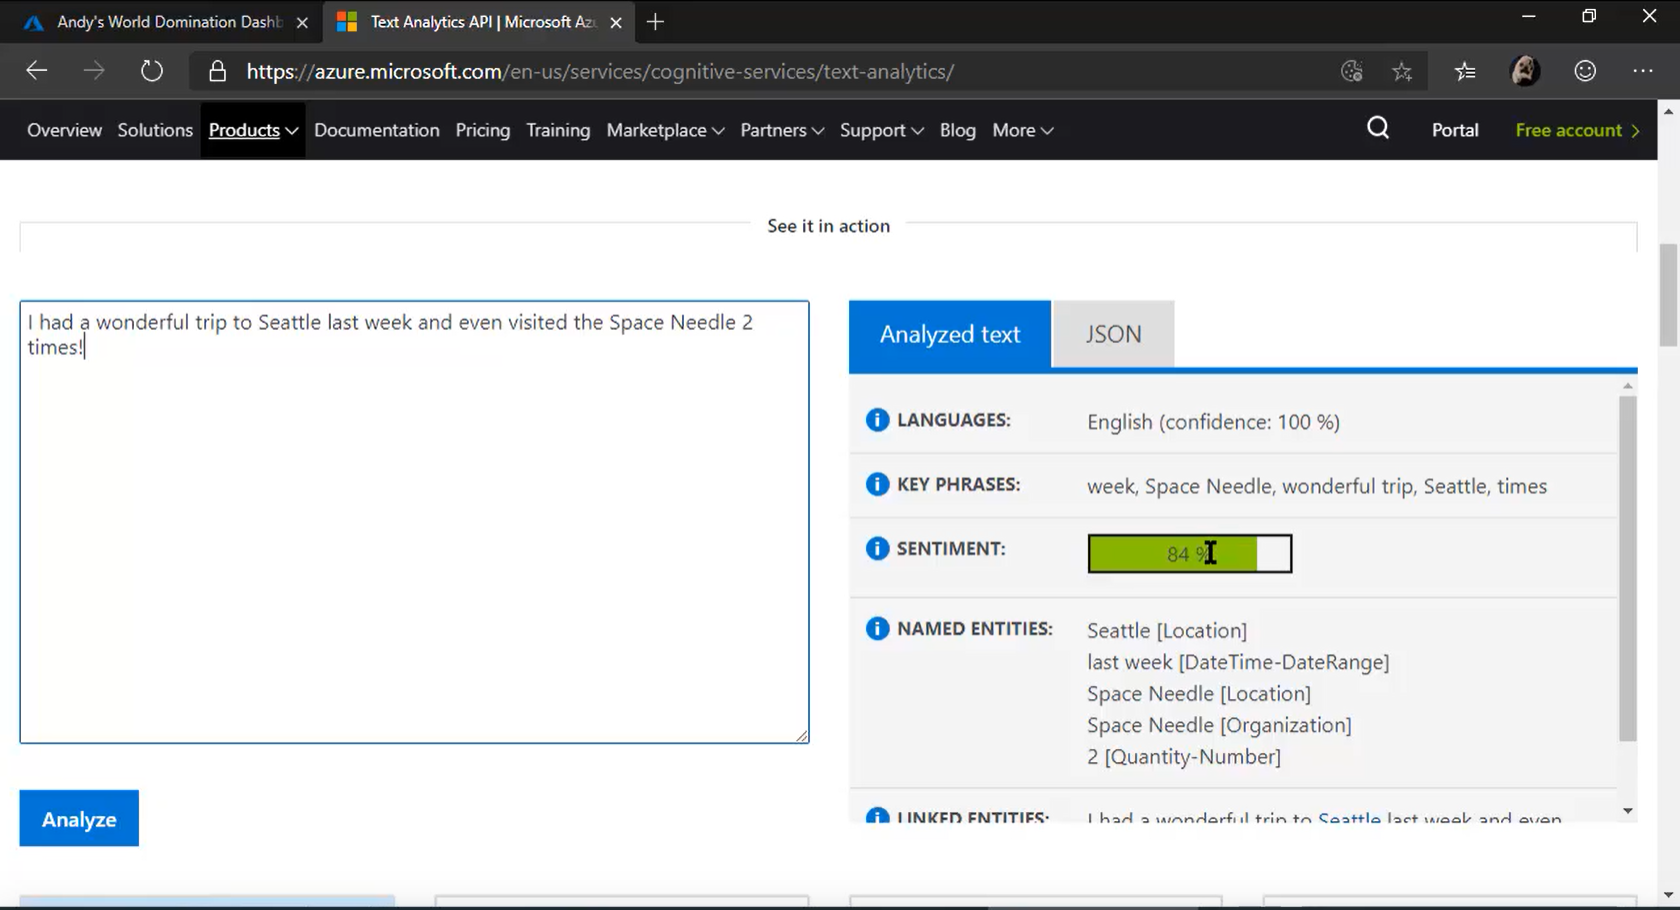Click the Linked Entities info icon
This screenshot has width=1680, height=910.
877,815
